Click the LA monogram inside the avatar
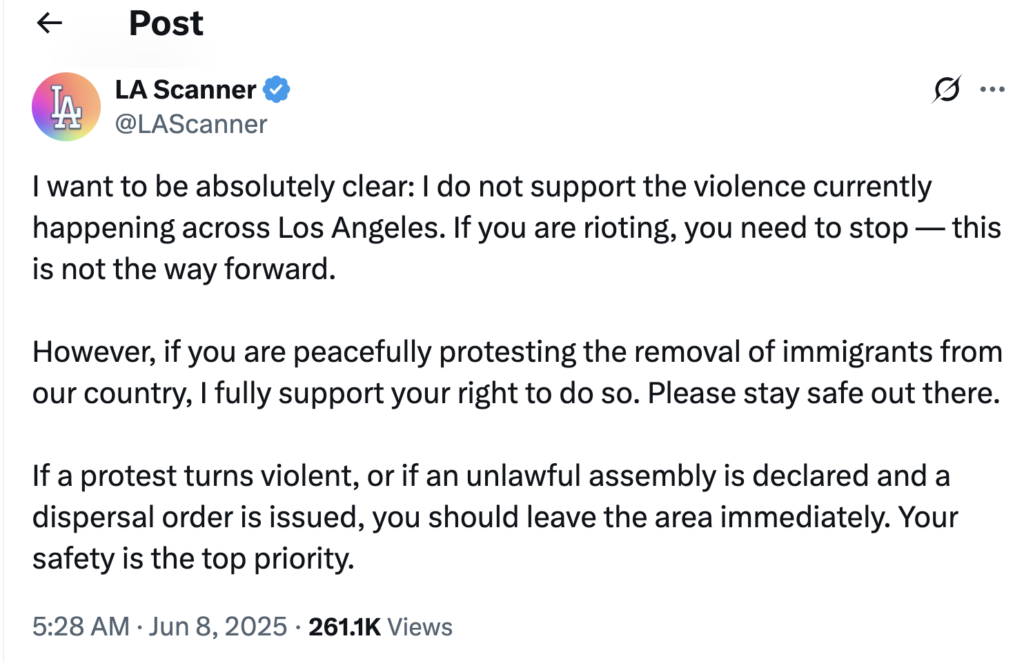This screenshot has height=663, width=1024. click(x=66, y=106)
